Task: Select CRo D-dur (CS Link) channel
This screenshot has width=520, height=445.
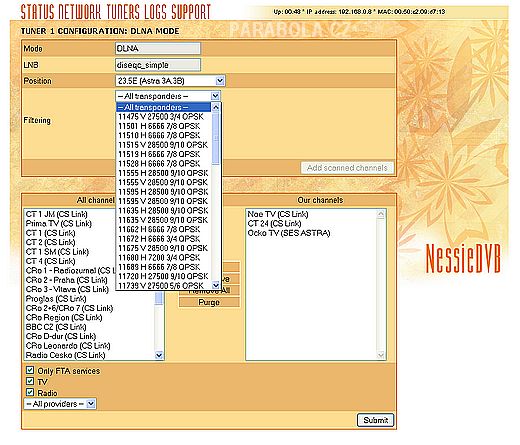Action: (61, 336)
